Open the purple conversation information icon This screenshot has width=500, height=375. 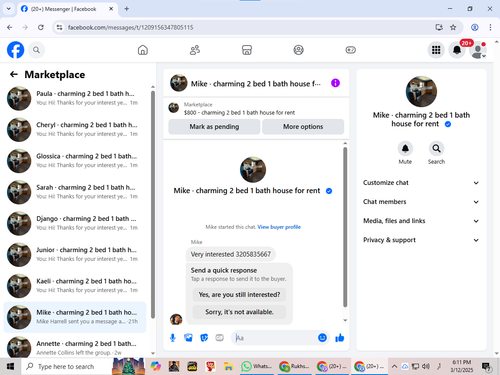point(335,83)
